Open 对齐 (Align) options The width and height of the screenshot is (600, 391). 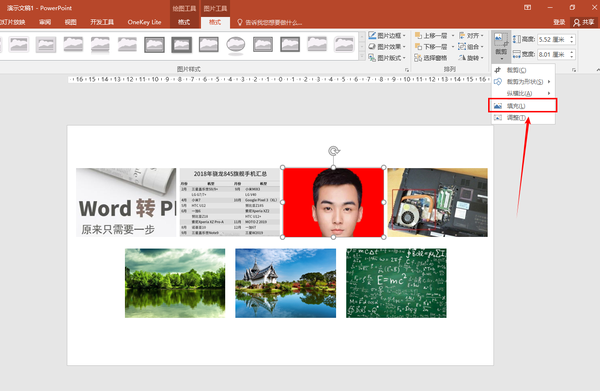[471, 36]
